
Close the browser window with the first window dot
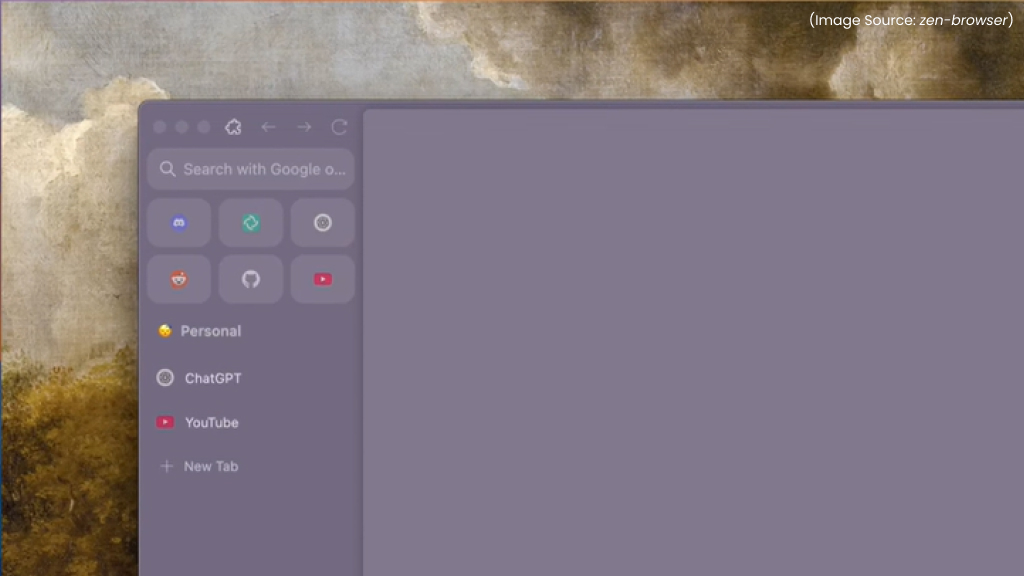(160, 127)
